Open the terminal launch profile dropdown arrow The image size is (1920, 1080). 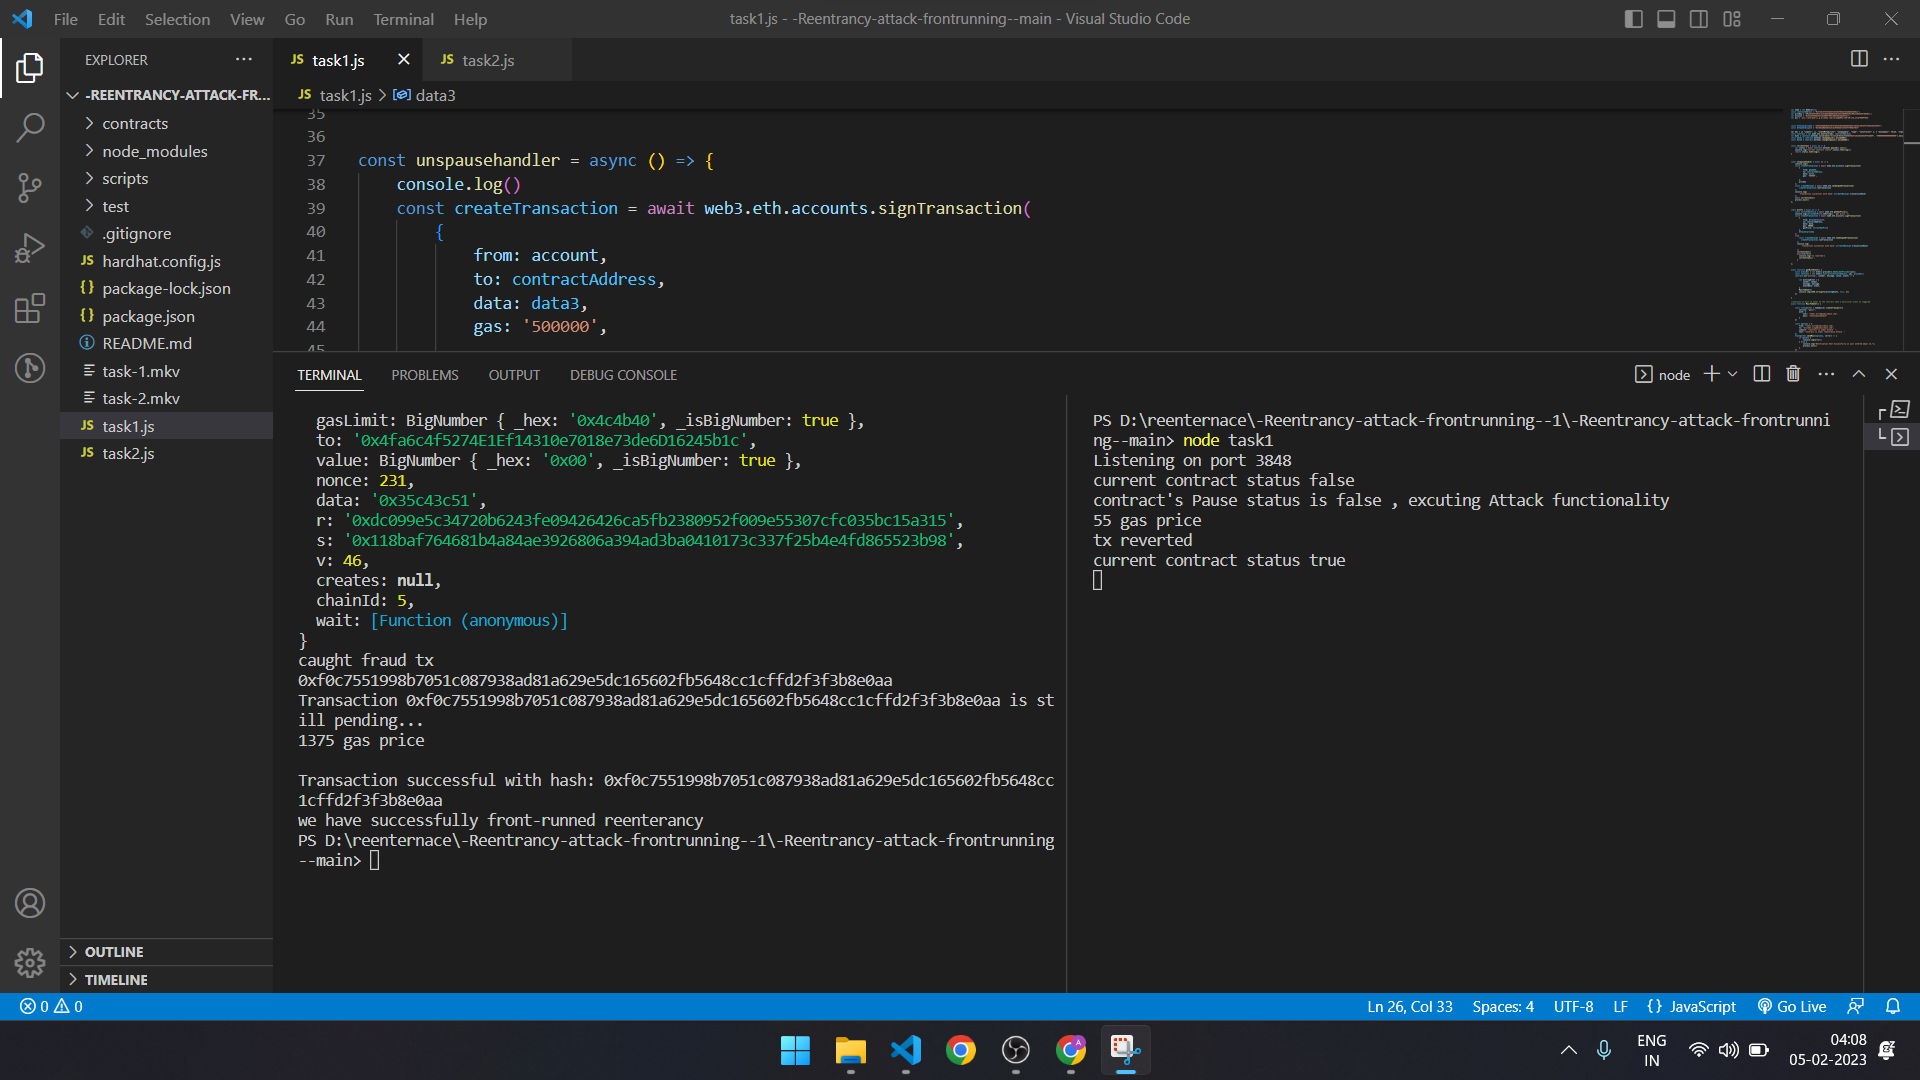click(x=1732, y=373)
